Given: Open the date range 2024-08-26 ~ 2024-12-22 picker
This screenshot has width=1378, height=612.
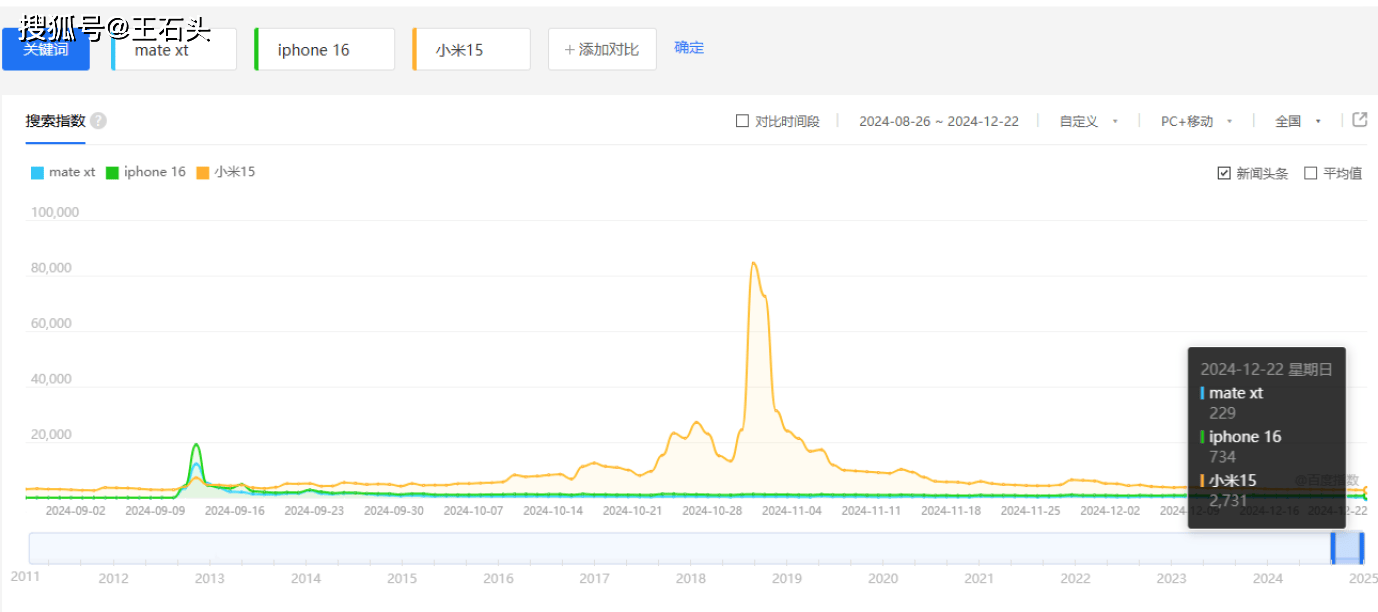Looking at the screenshot, I should [939, 121].
